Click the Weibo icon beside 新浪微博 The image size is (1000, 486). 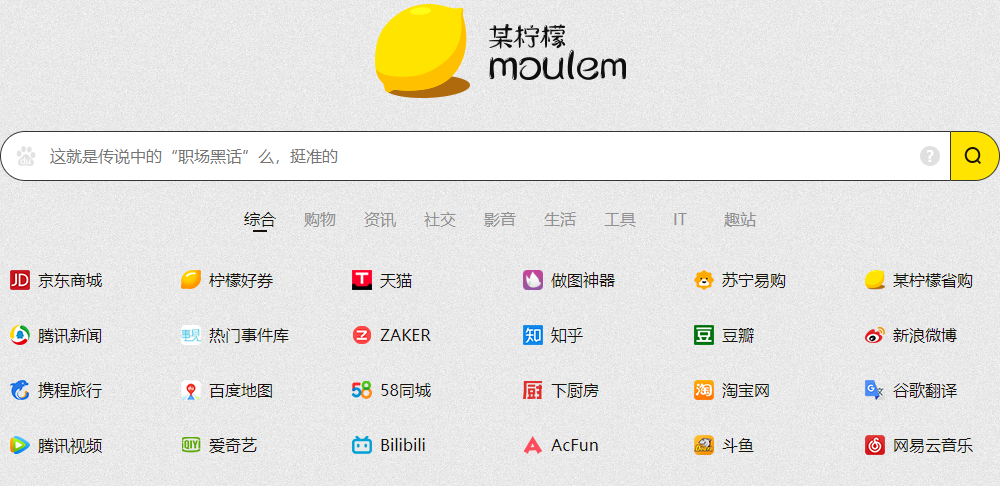(x=875, y=335)
